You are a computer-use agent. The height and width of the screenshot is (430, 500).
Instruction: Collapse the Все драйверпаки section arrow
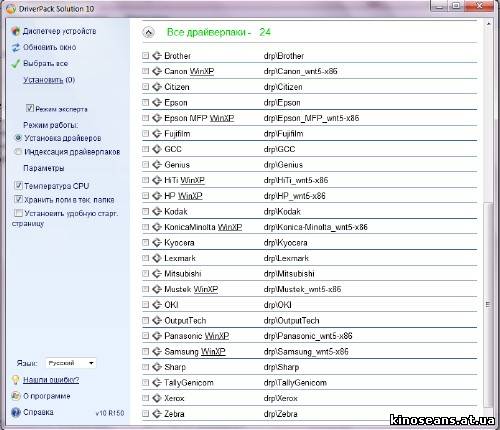pyautogui.click(x=148, y=32)
